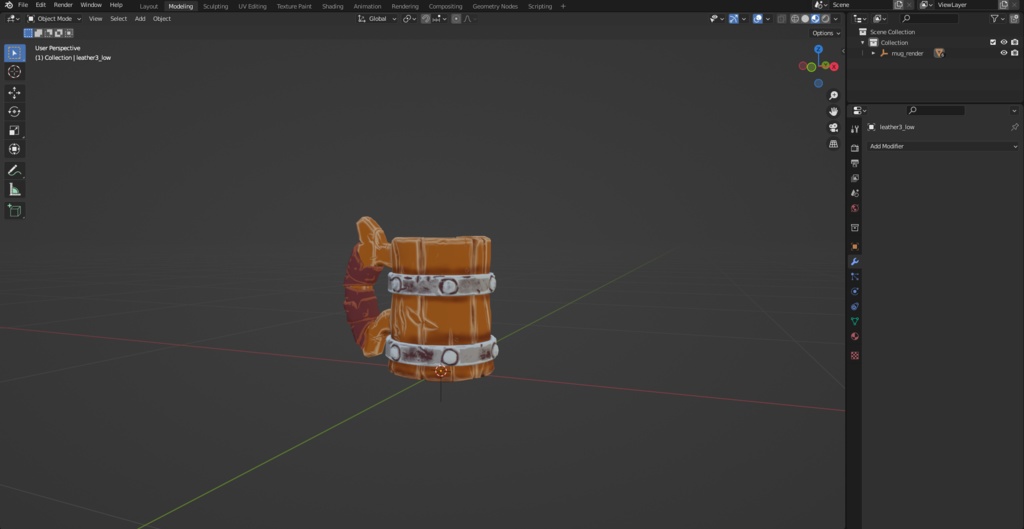Open the shading options dropdown arrow
Image resolution: width=1024 pixels, height=529 pixels.
pyautogui.click(x=836, y=19)
